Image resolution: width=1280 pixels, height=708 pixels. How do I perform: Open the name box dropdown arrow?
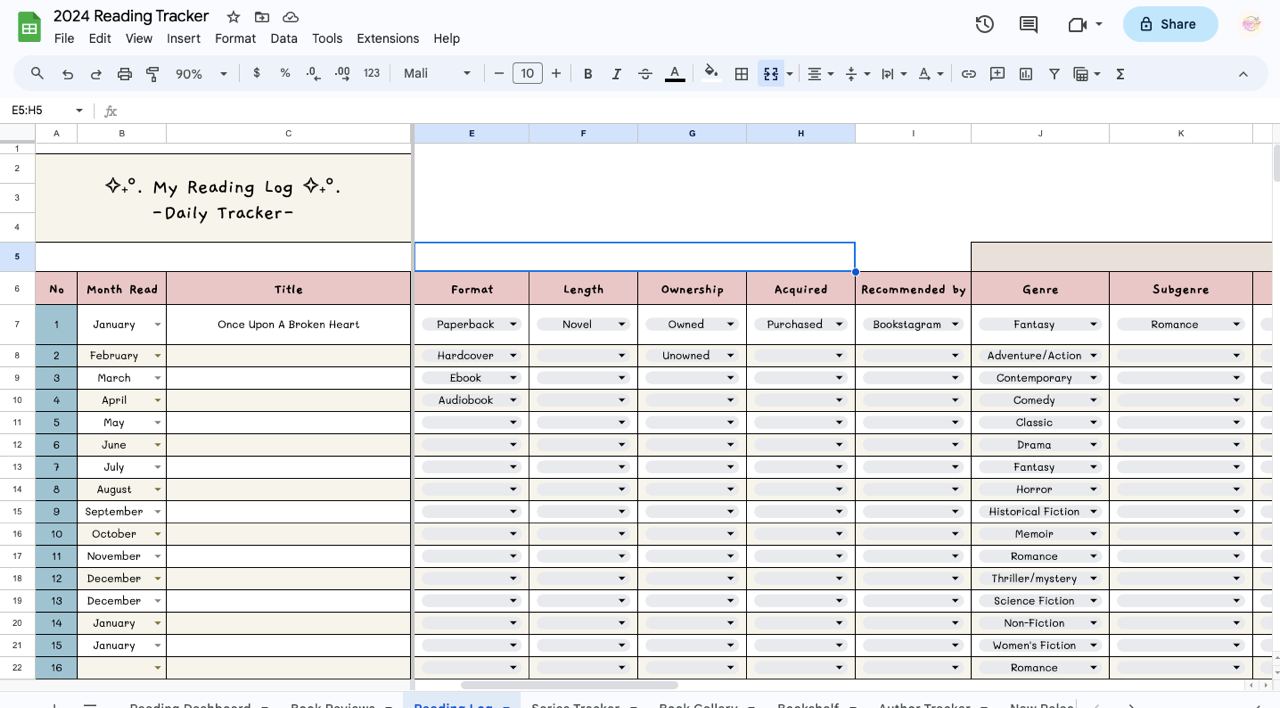[x=79, y=110]
